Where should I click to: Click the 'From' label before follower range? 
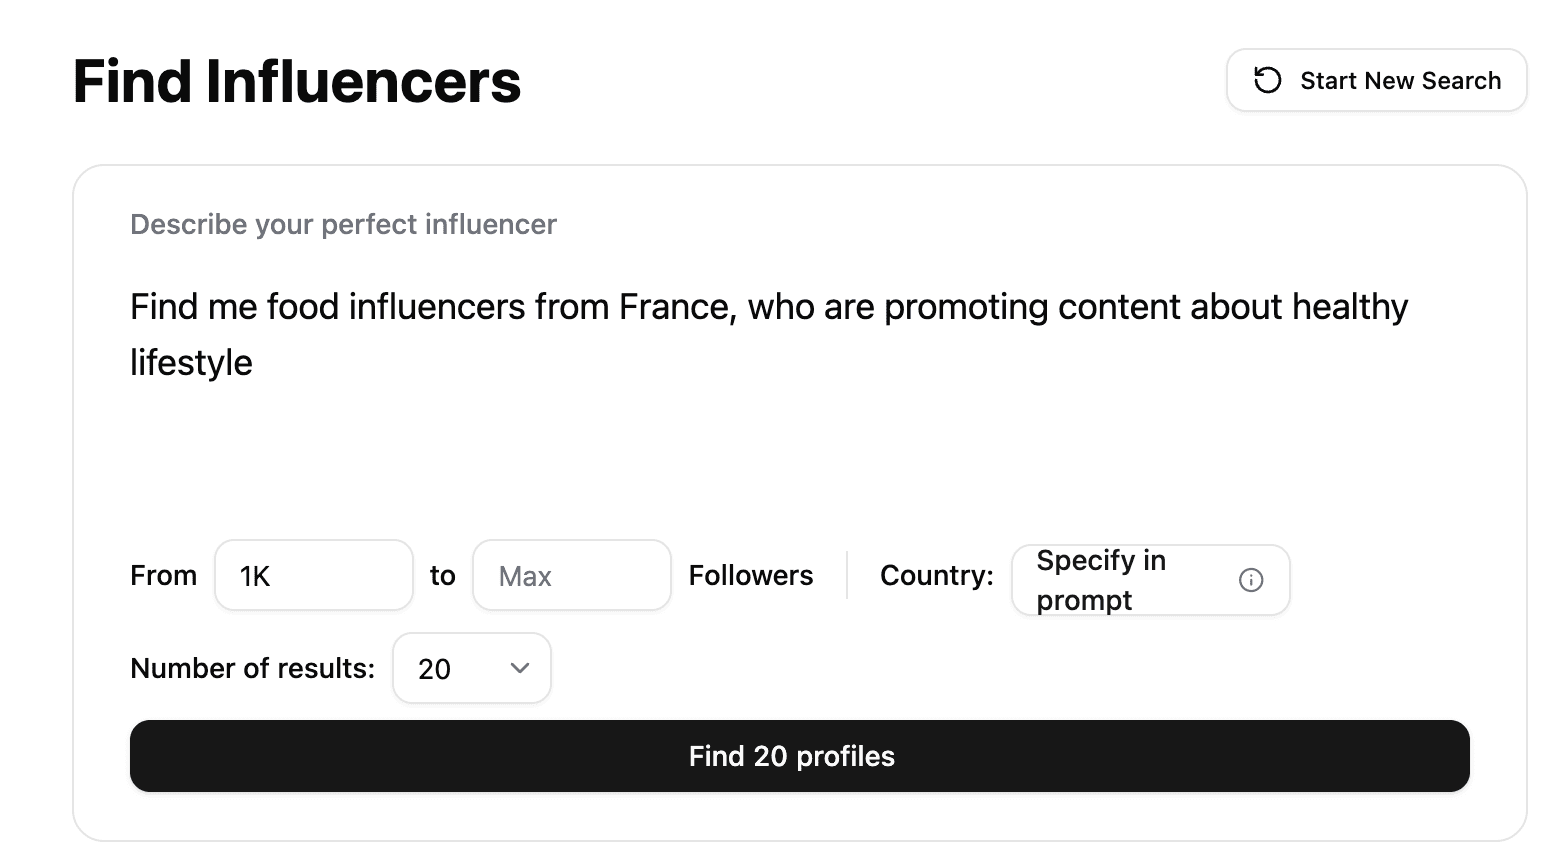point(163,576)
